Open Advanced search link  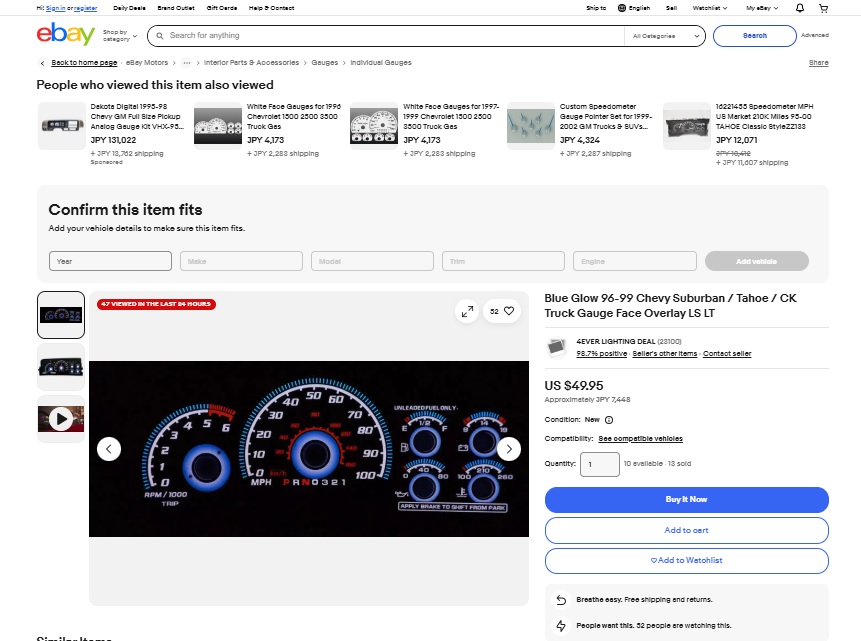(x=814, y=35)
